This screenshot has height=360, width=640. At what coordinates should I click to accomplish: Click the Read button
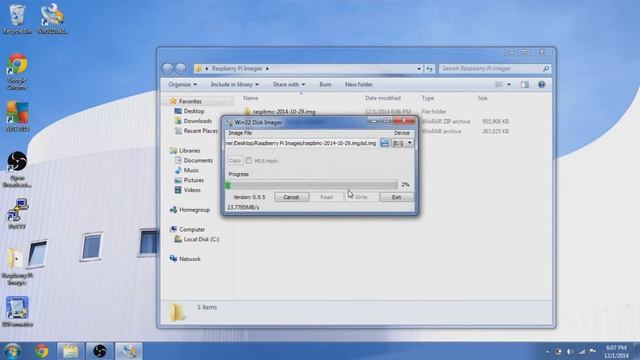(326, 197)
